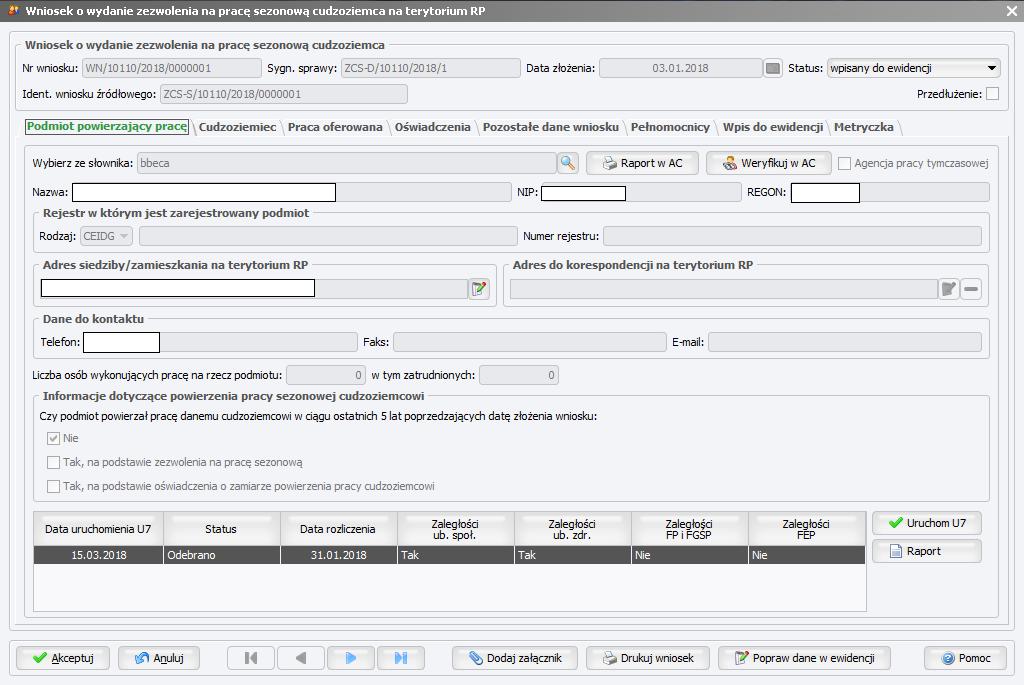Viewport: 1024px width, 685px height.
Task: Select the 15.03.2018 table cell
Action: click(x=98, y=555)
